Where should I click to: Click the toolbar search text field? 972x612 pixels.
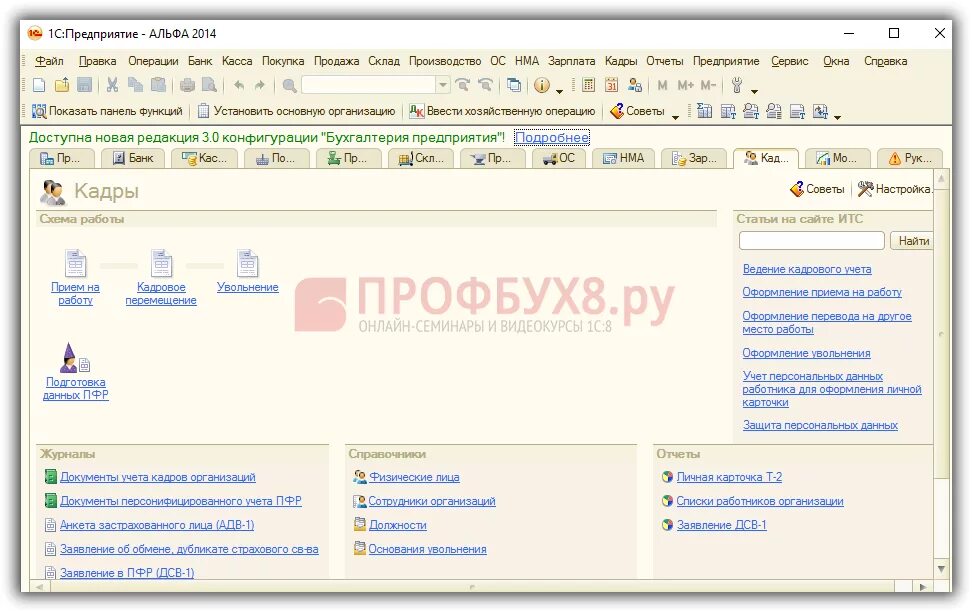point(369,85)
